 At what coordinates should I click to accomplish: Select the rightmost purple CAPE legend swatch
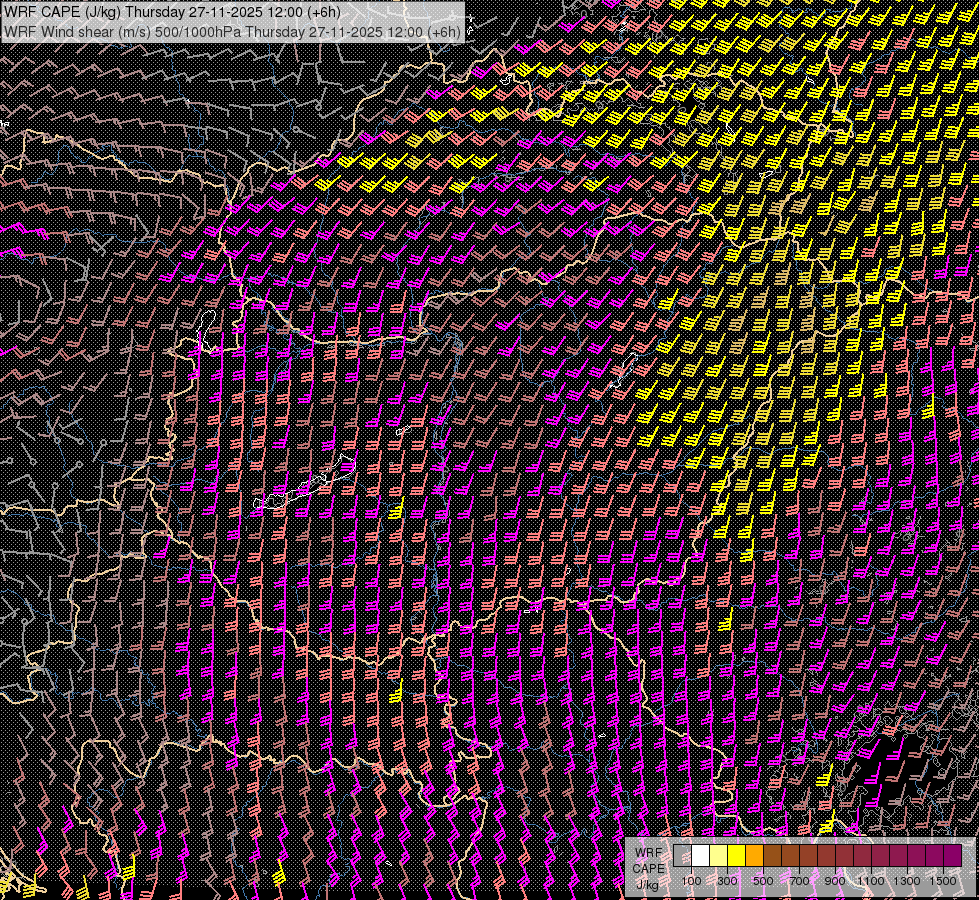pos(952,856)
